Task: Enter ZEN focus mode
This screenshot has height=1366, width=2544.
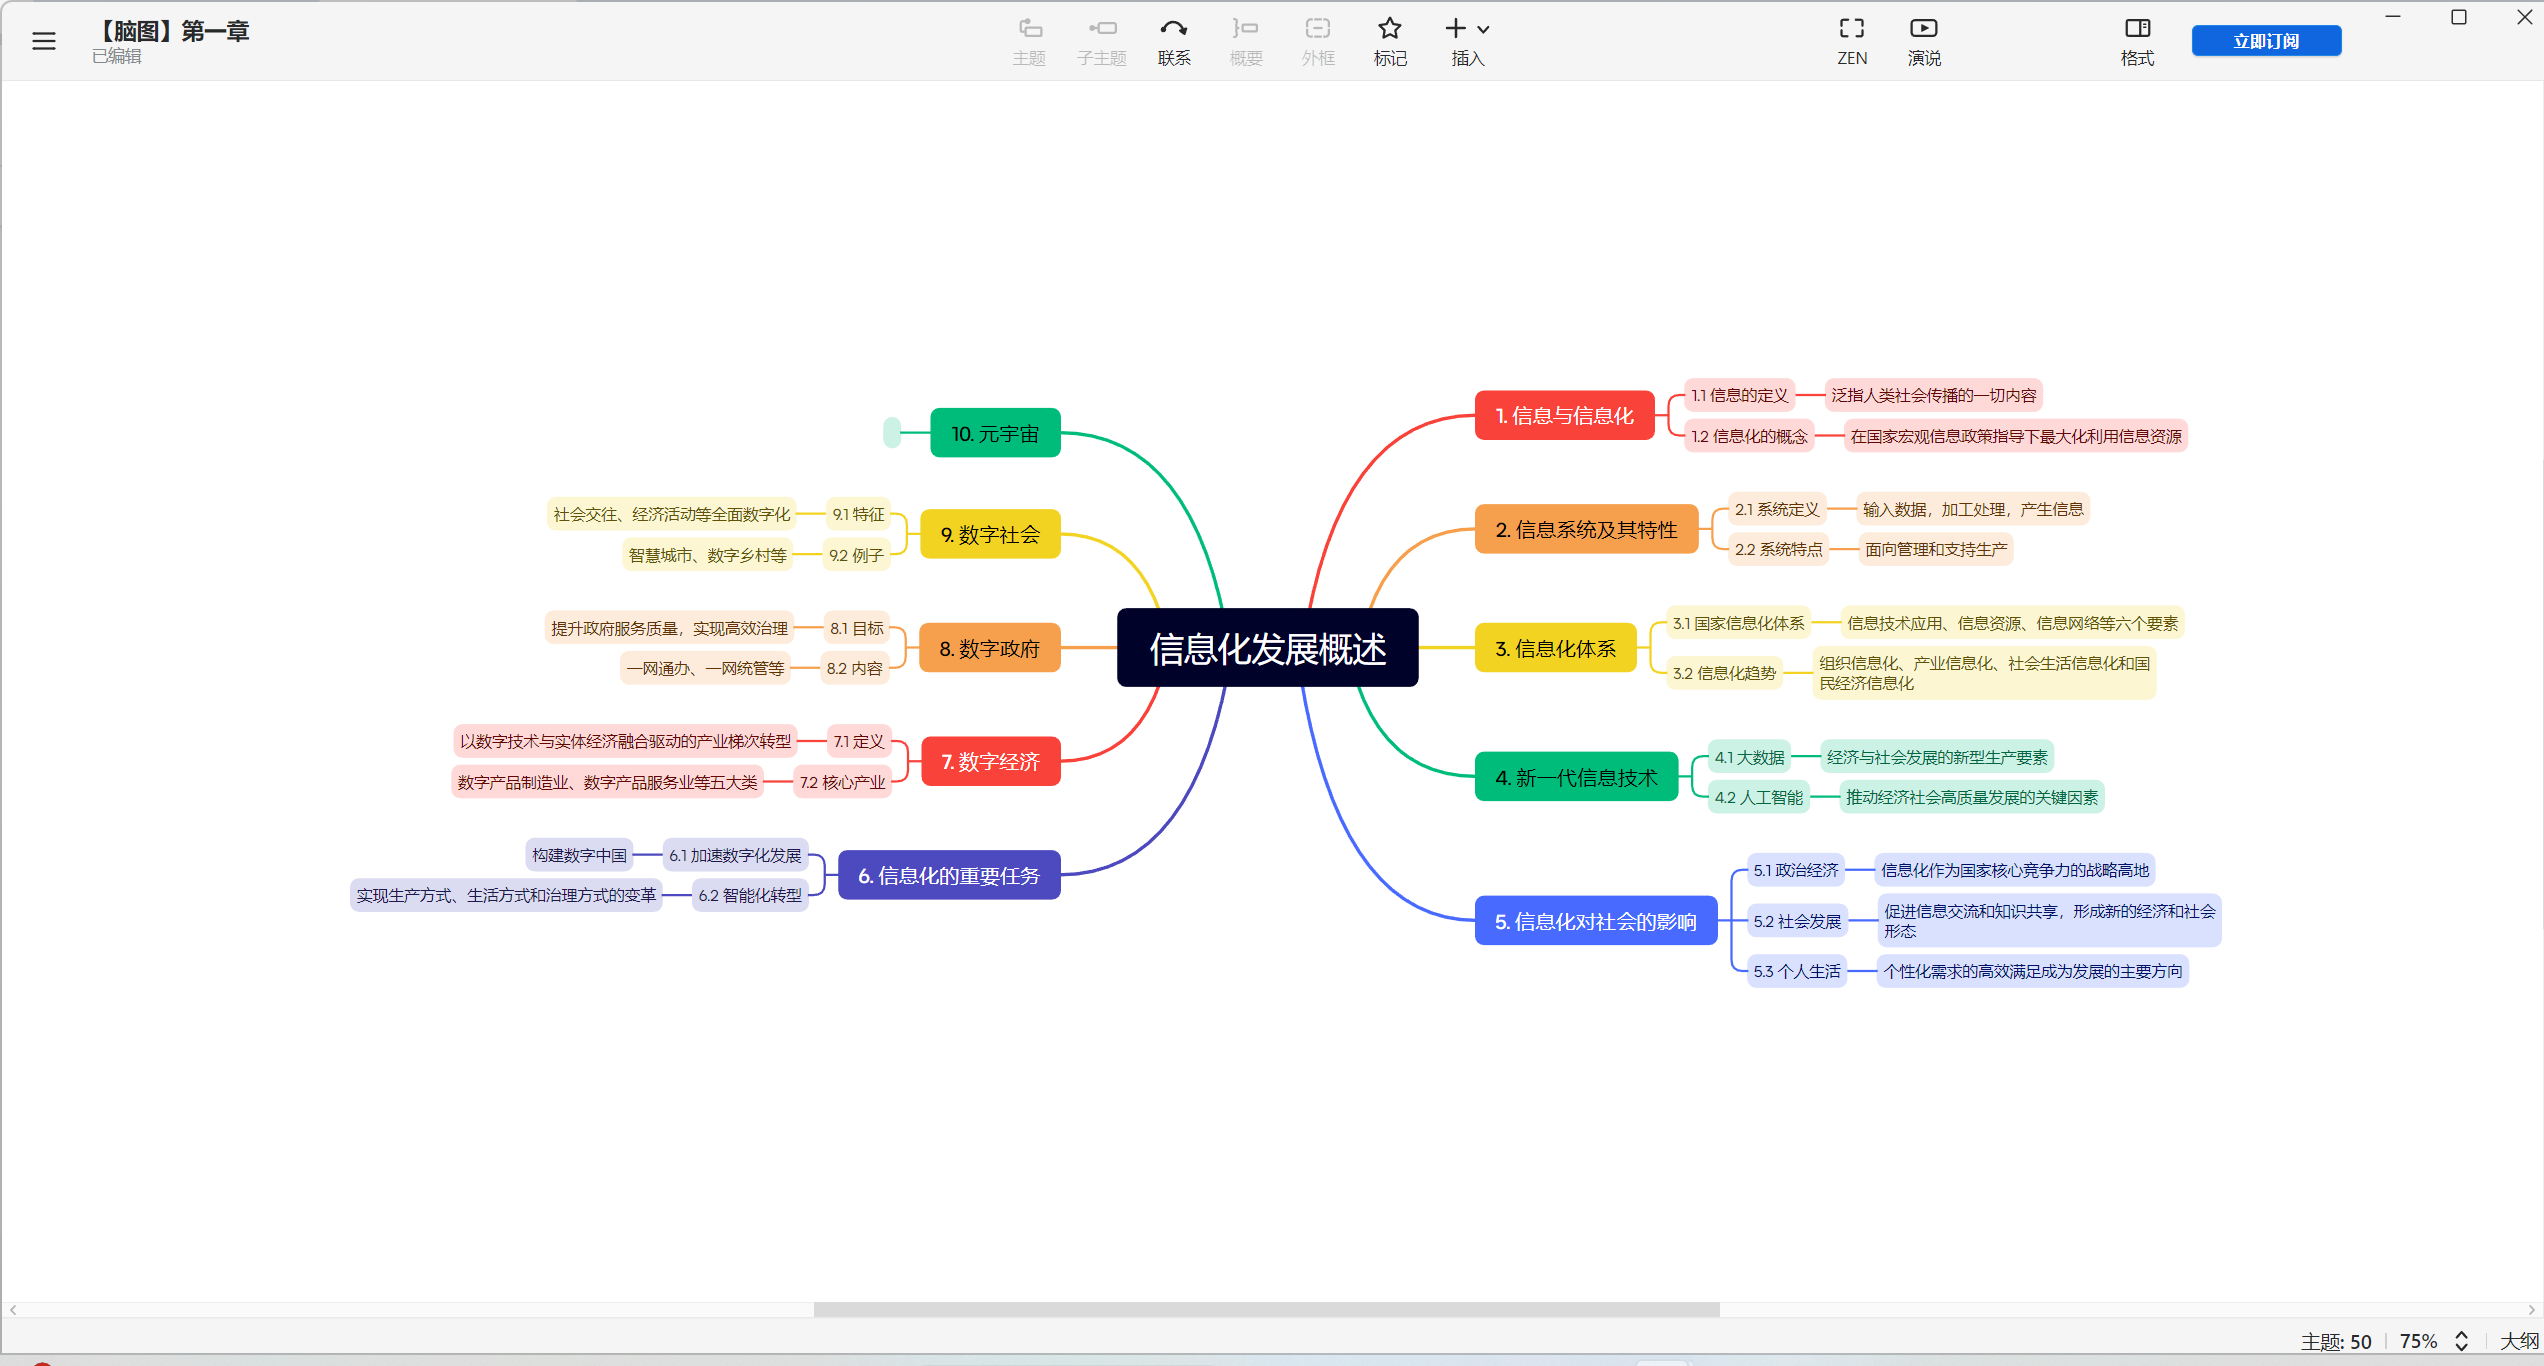Action: click(1851, 40)
